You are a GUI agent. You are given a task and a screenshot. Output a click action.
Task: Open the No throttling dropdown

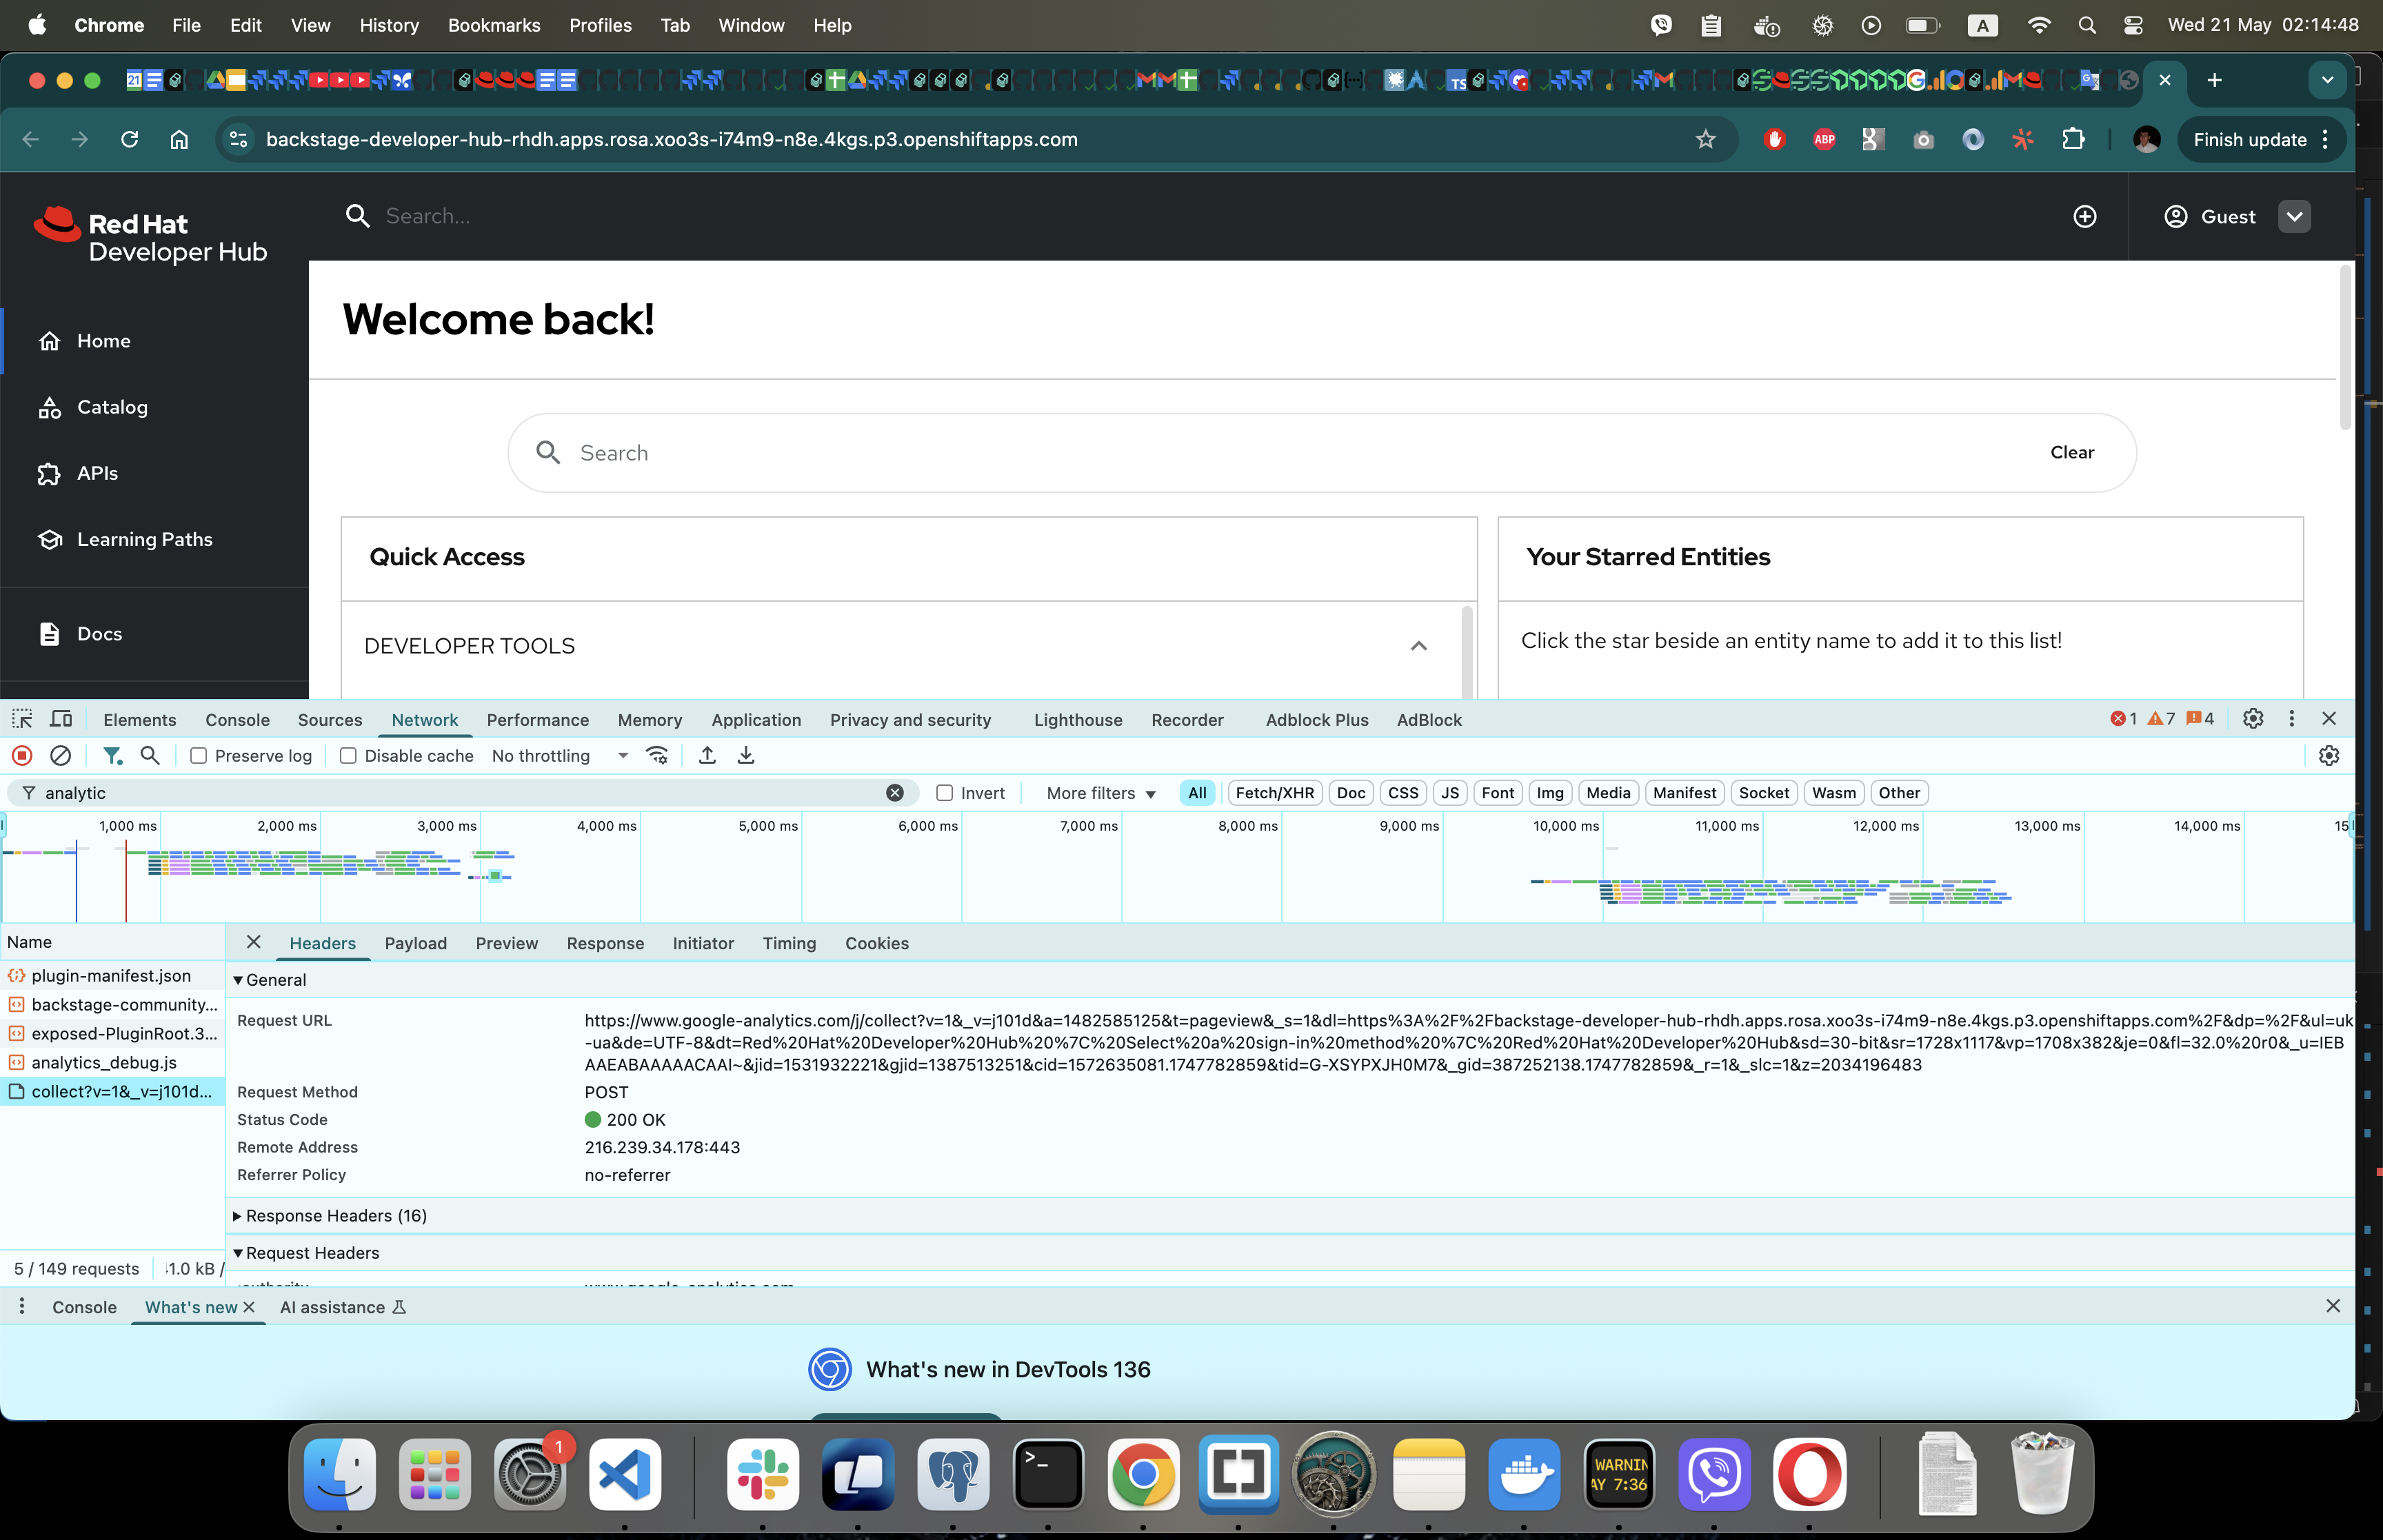coord(560,756)
